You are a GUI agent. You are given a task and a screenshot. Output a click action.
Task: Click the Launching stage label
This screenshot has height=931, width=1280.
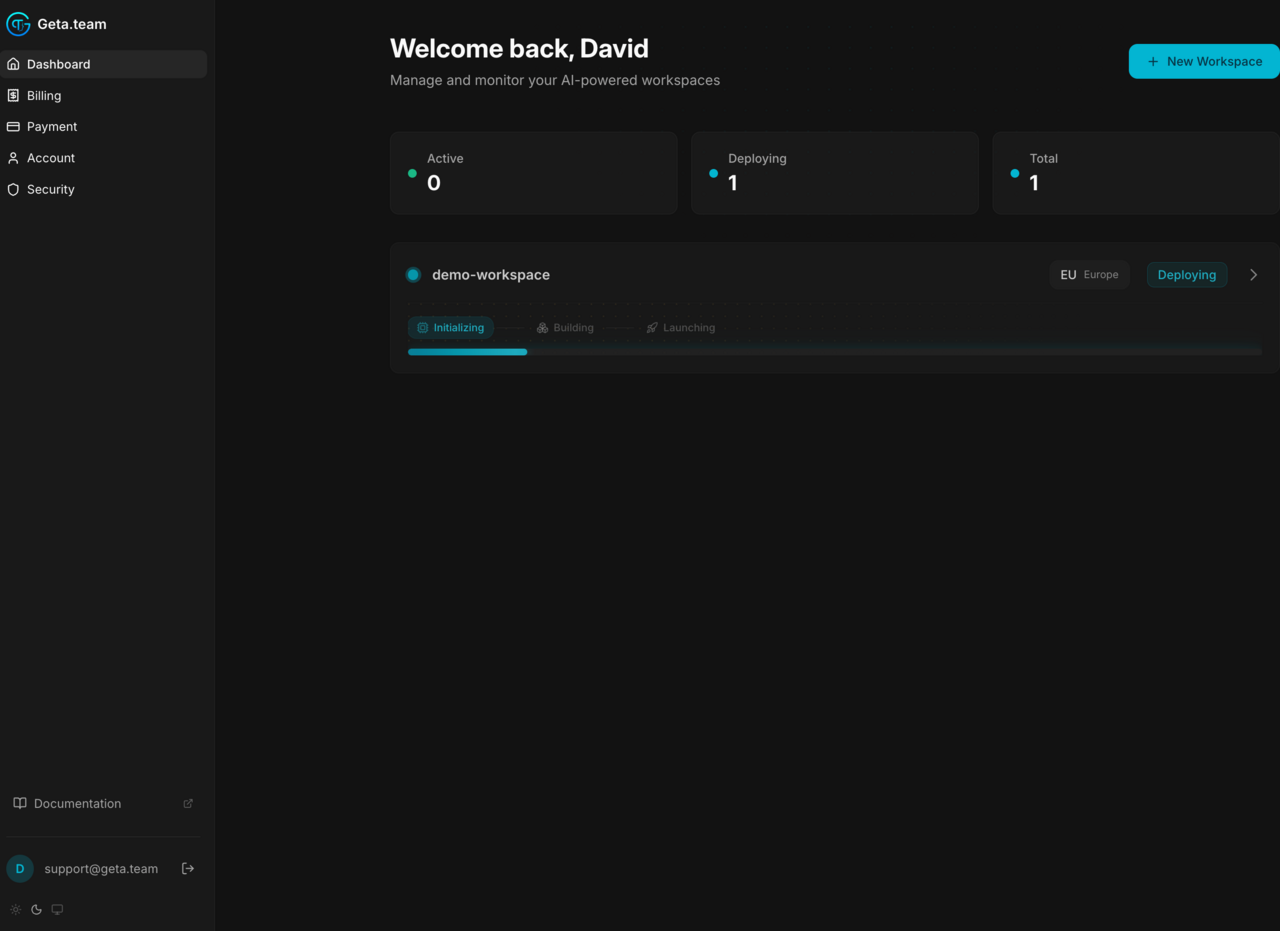[x=689, y=328]
